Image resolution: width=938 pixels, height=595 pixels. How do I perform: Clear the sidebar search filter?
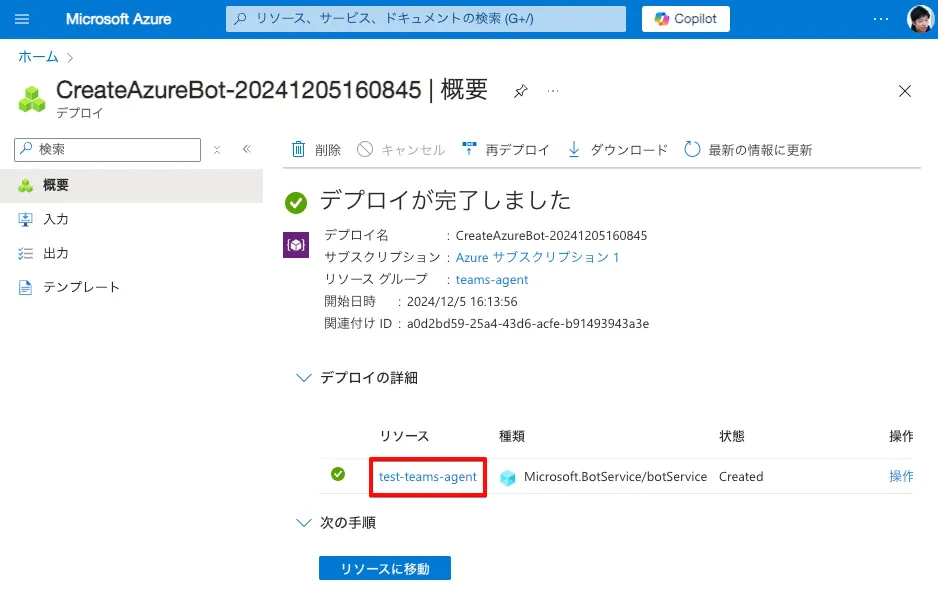point(217,150)
